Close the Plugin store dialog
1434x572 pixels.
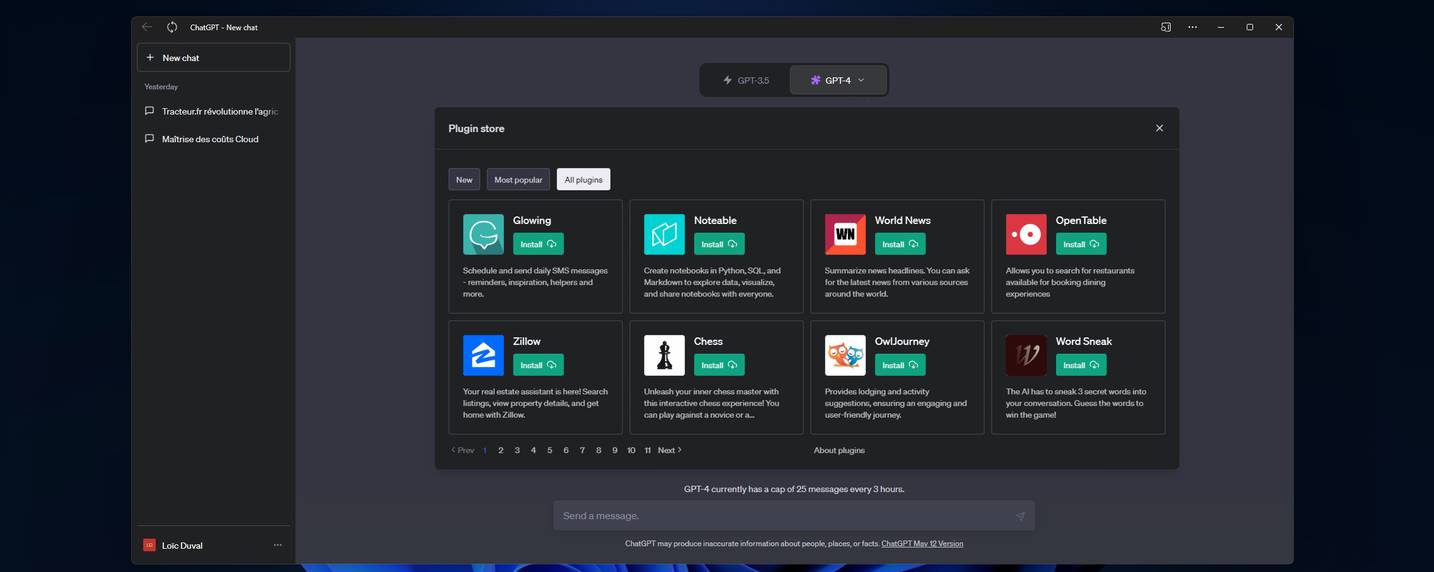[1159, 128]
